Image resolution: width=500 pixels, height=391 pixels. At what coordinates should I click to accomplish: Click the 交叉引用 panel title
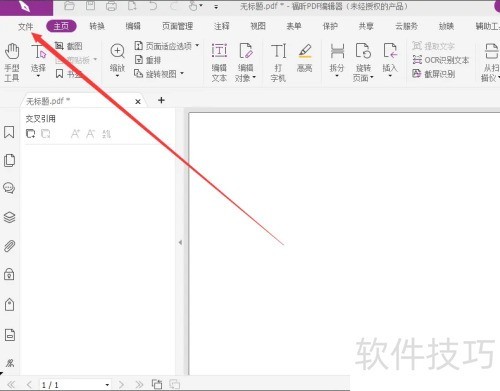coord(41,119)
